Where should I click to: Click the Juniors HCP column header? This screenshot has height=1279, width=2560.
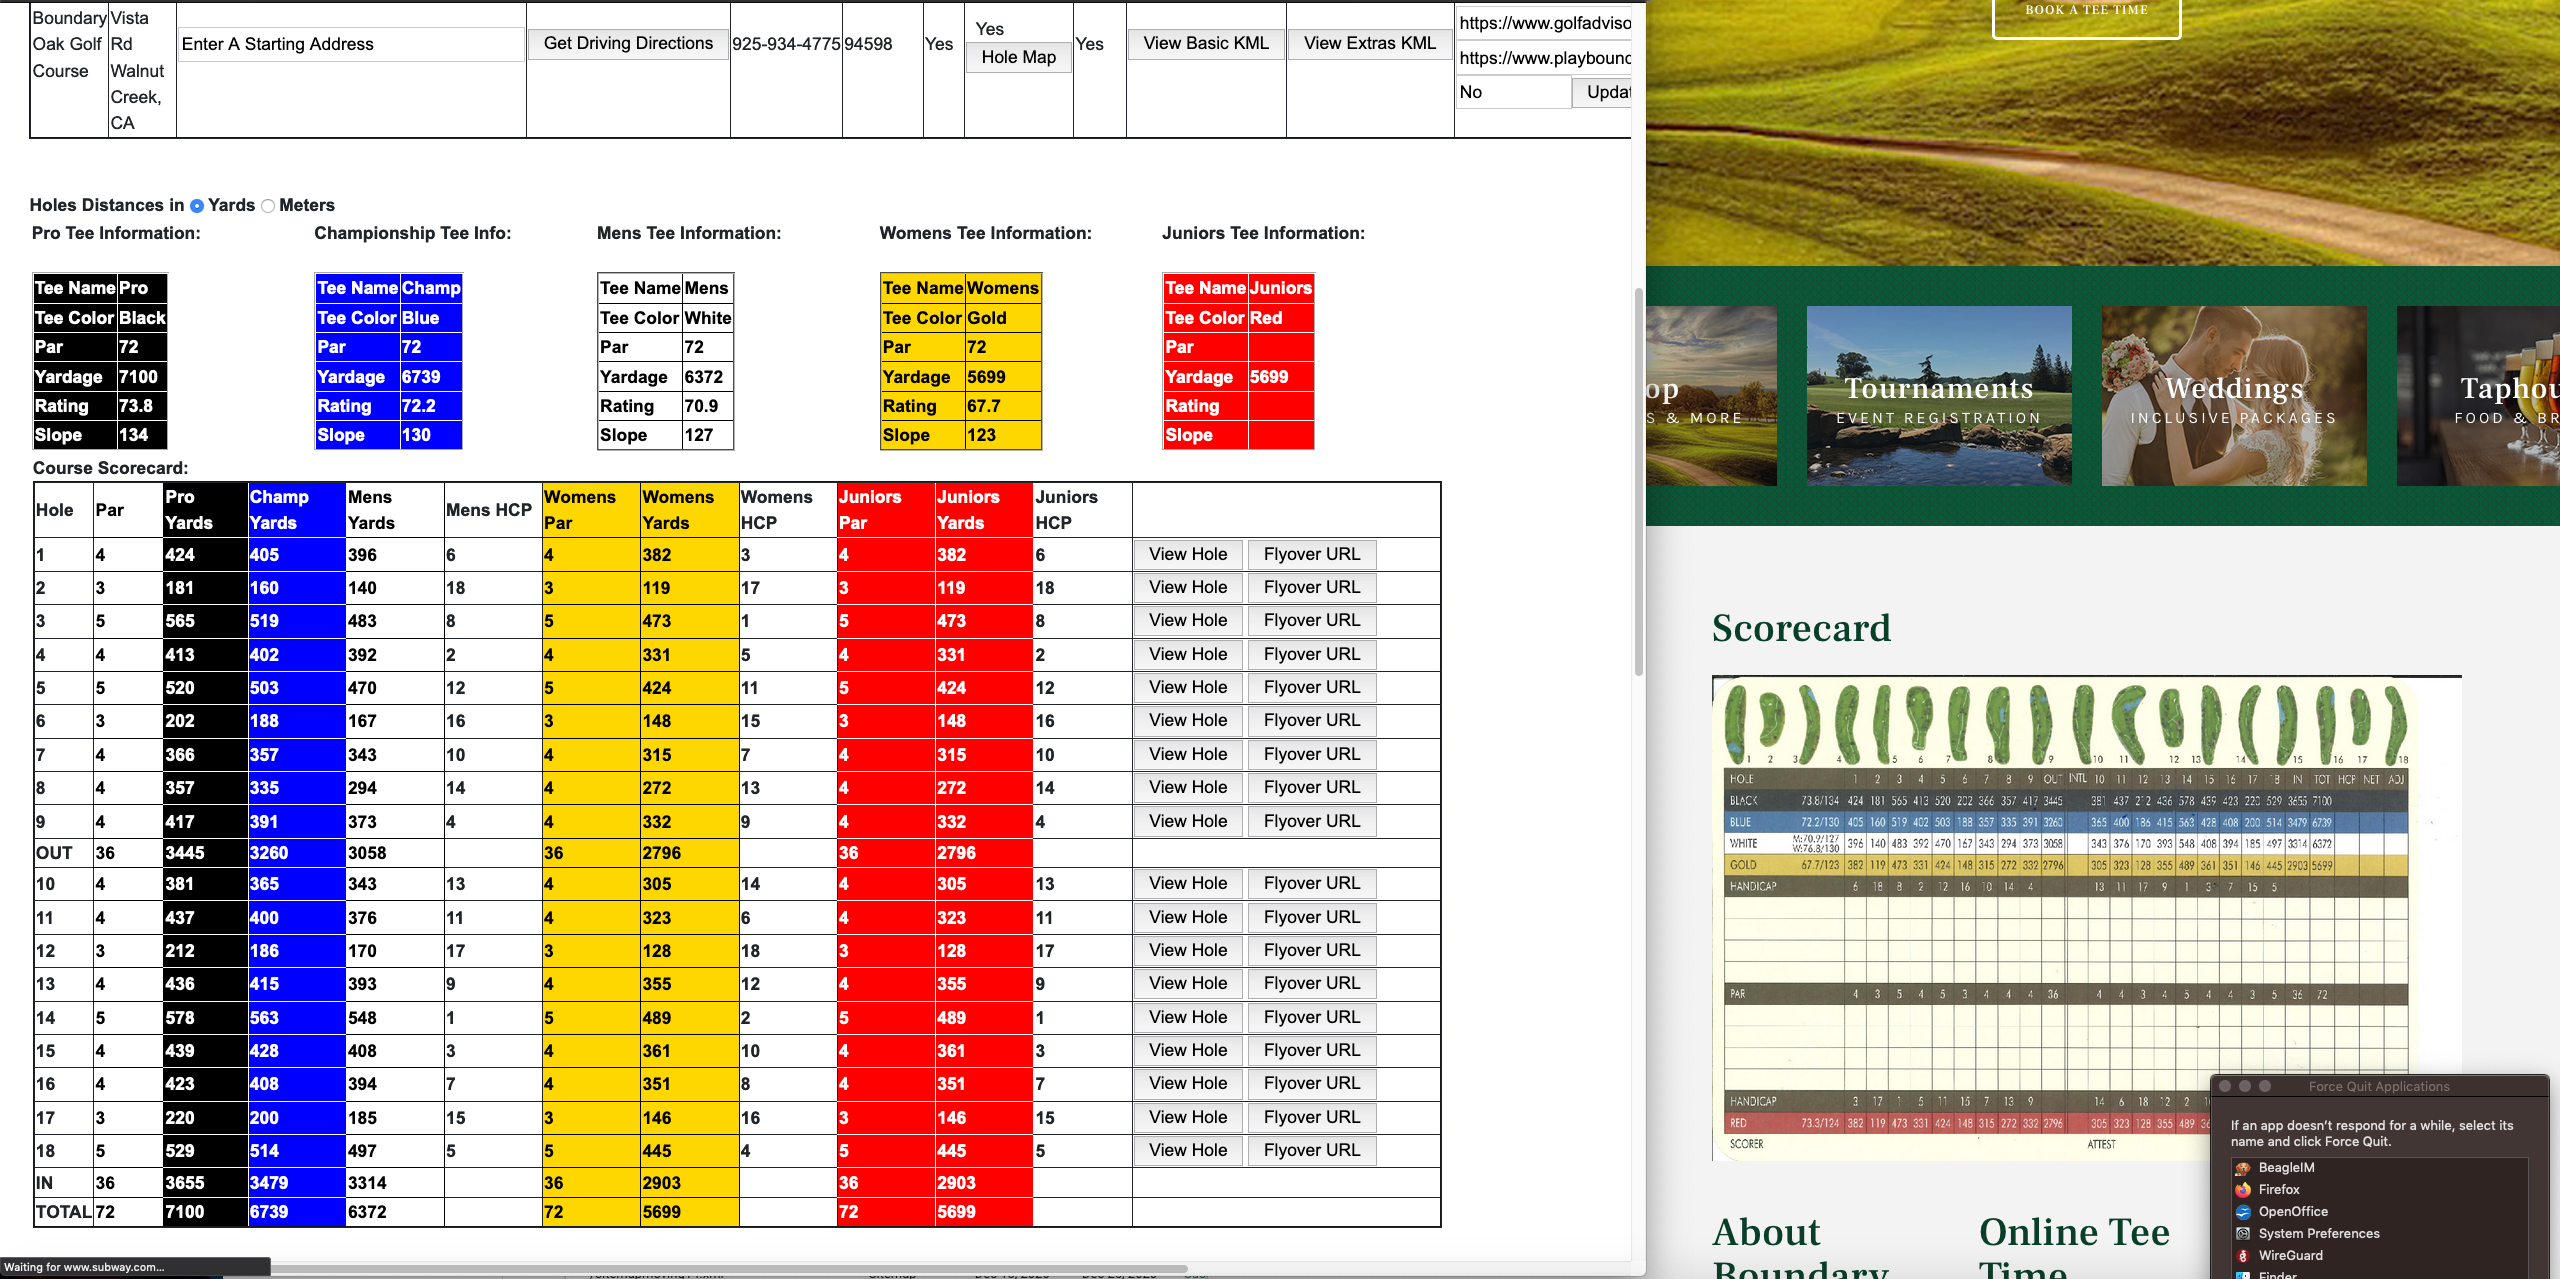(x=1082, y=510)
